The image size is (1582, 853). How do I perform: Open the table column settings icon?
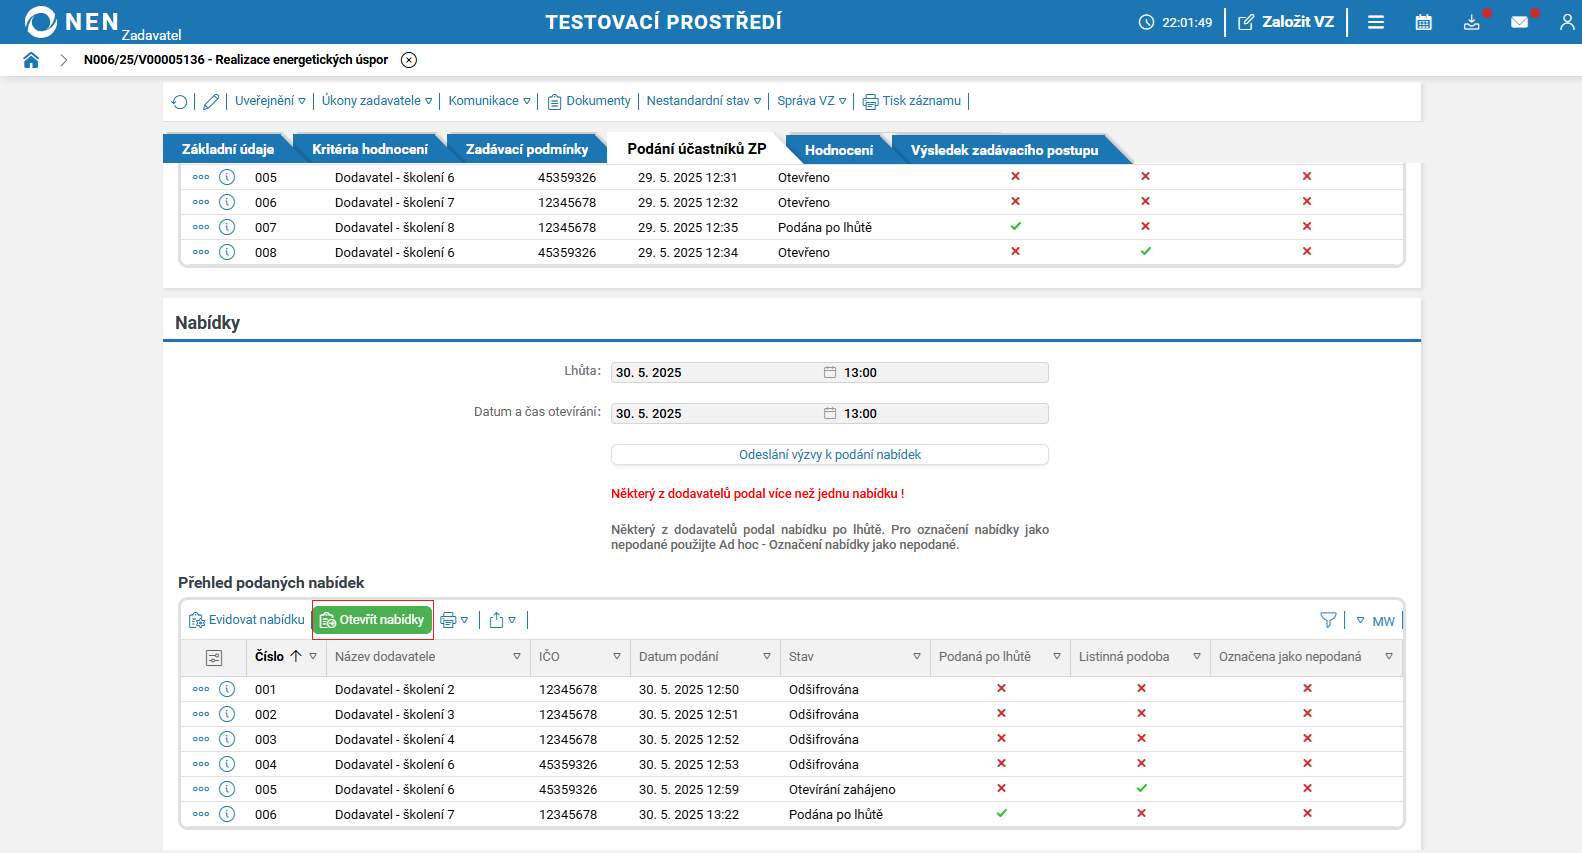pos(214,658)
